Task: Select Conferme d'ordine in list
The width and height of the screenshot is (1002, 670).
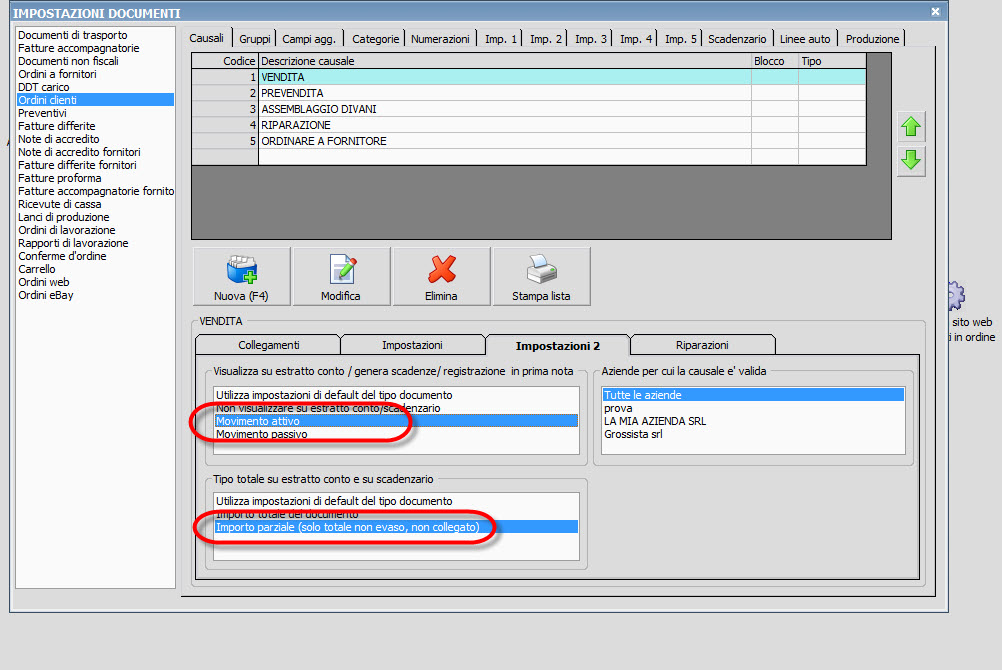Action: tap(95, 256)
